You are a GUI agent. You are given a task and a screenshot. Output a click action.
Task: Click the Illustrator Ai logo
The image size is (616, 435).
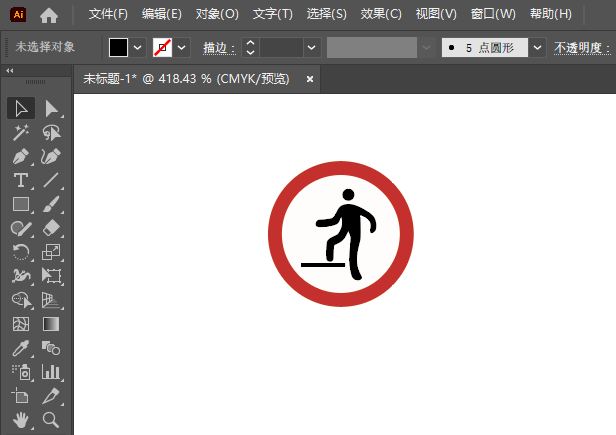click(18, 15)
